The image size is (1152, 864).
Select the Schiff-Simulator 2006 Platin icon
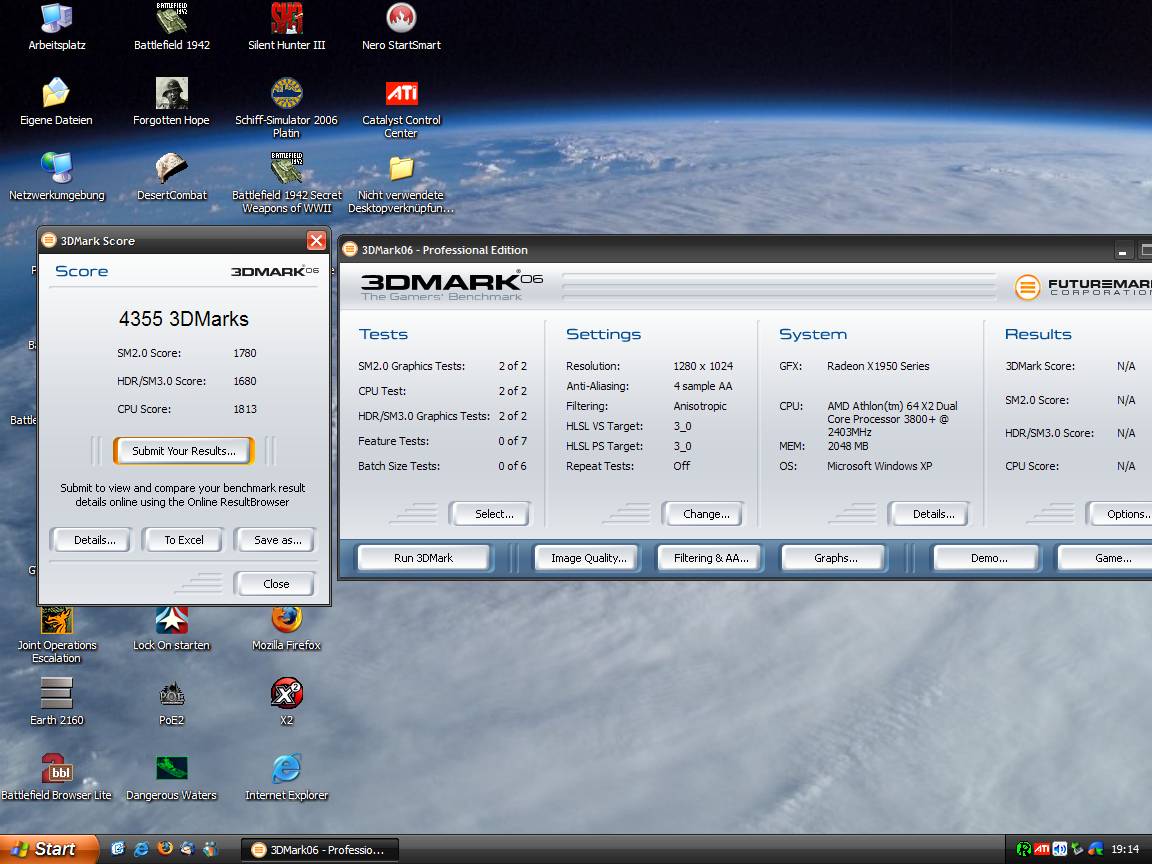(287, 108)
